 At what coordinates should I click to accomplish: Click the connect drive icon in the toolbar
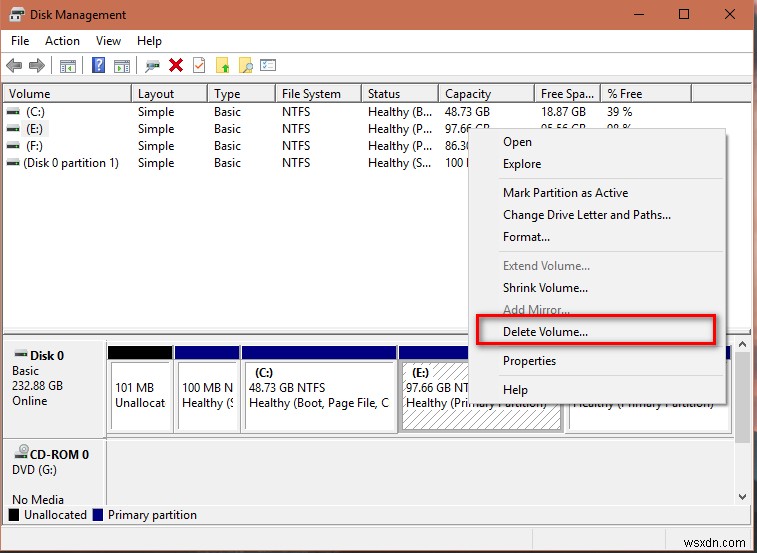tap(152, 66)
